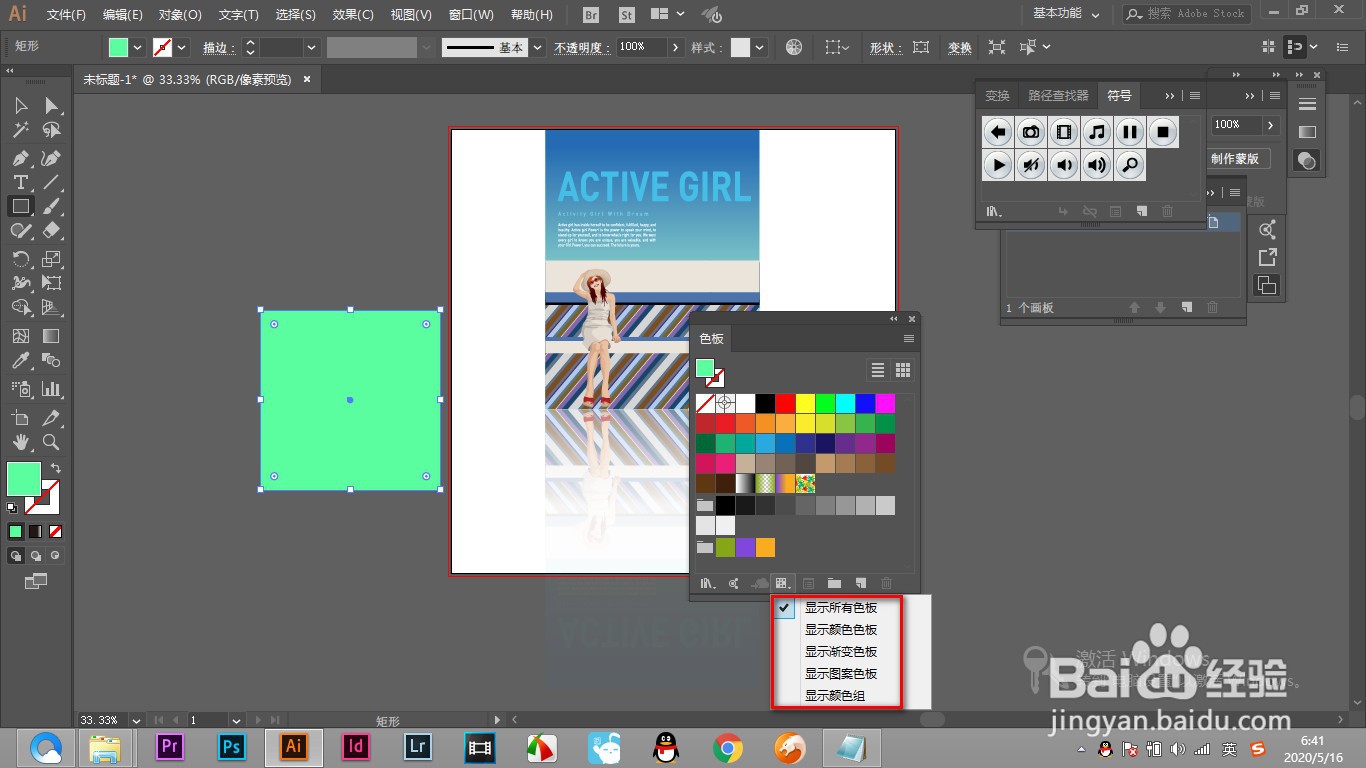Screen dimensions: 1366x768
Task: Choose 显示颜色色板 from popup menu
Action: [x=839, y=629]
